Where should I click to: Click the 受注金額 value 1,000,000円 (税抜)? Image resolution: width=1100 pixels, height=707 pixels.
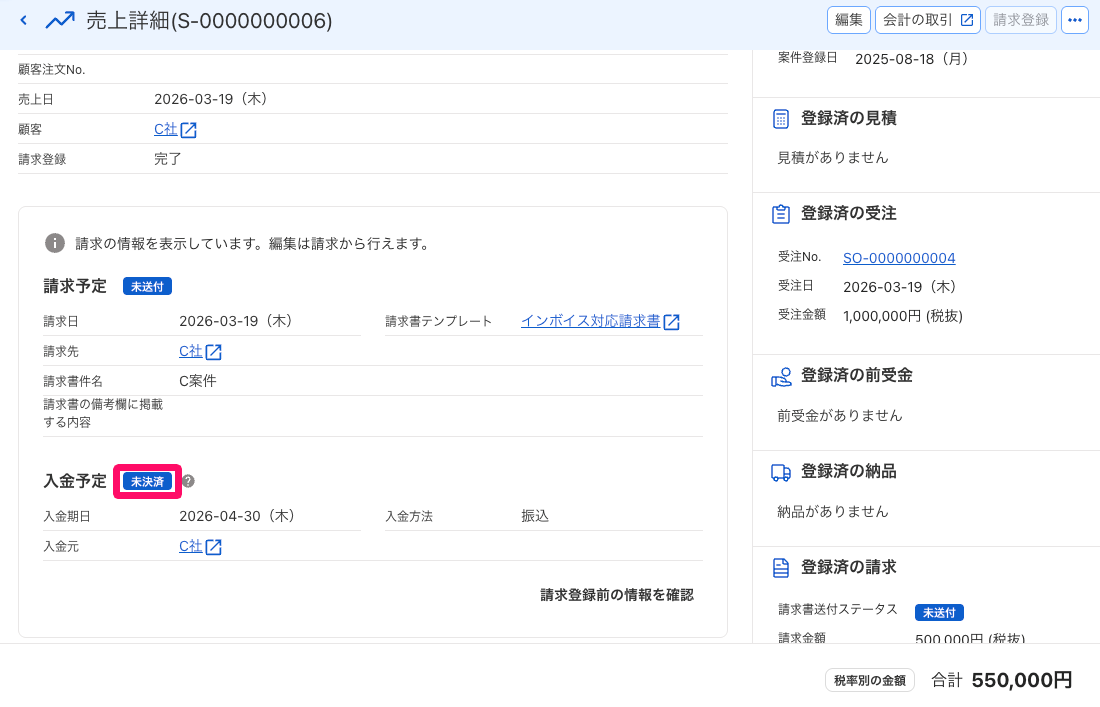(x=903, y=316)
